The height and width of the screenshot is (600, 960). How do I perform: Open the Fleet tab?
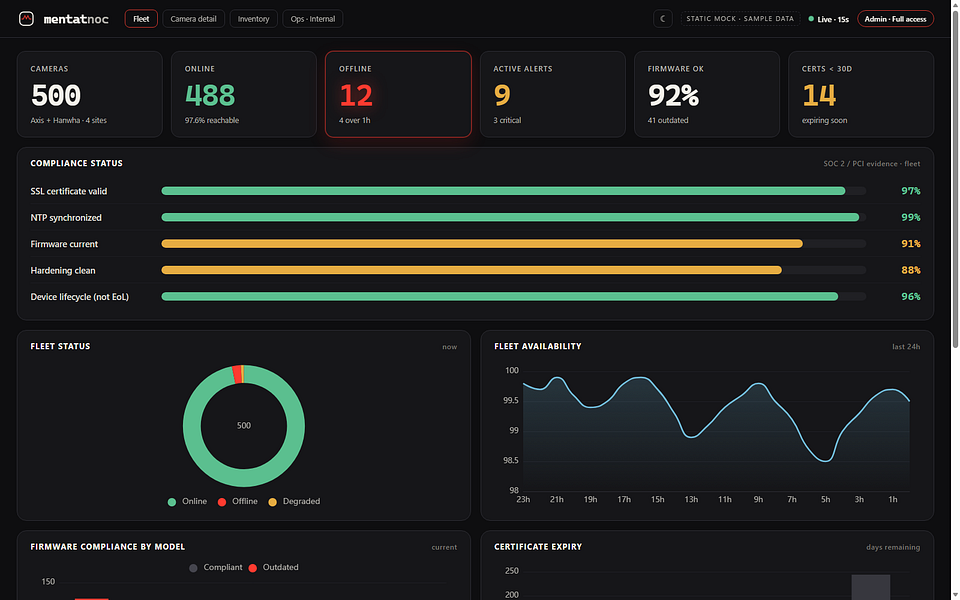(141, 19)
